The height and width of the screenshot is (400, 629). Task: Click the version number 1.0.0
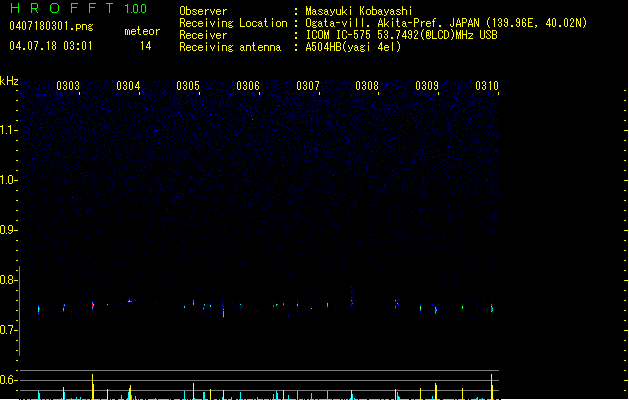pos(135,9)
